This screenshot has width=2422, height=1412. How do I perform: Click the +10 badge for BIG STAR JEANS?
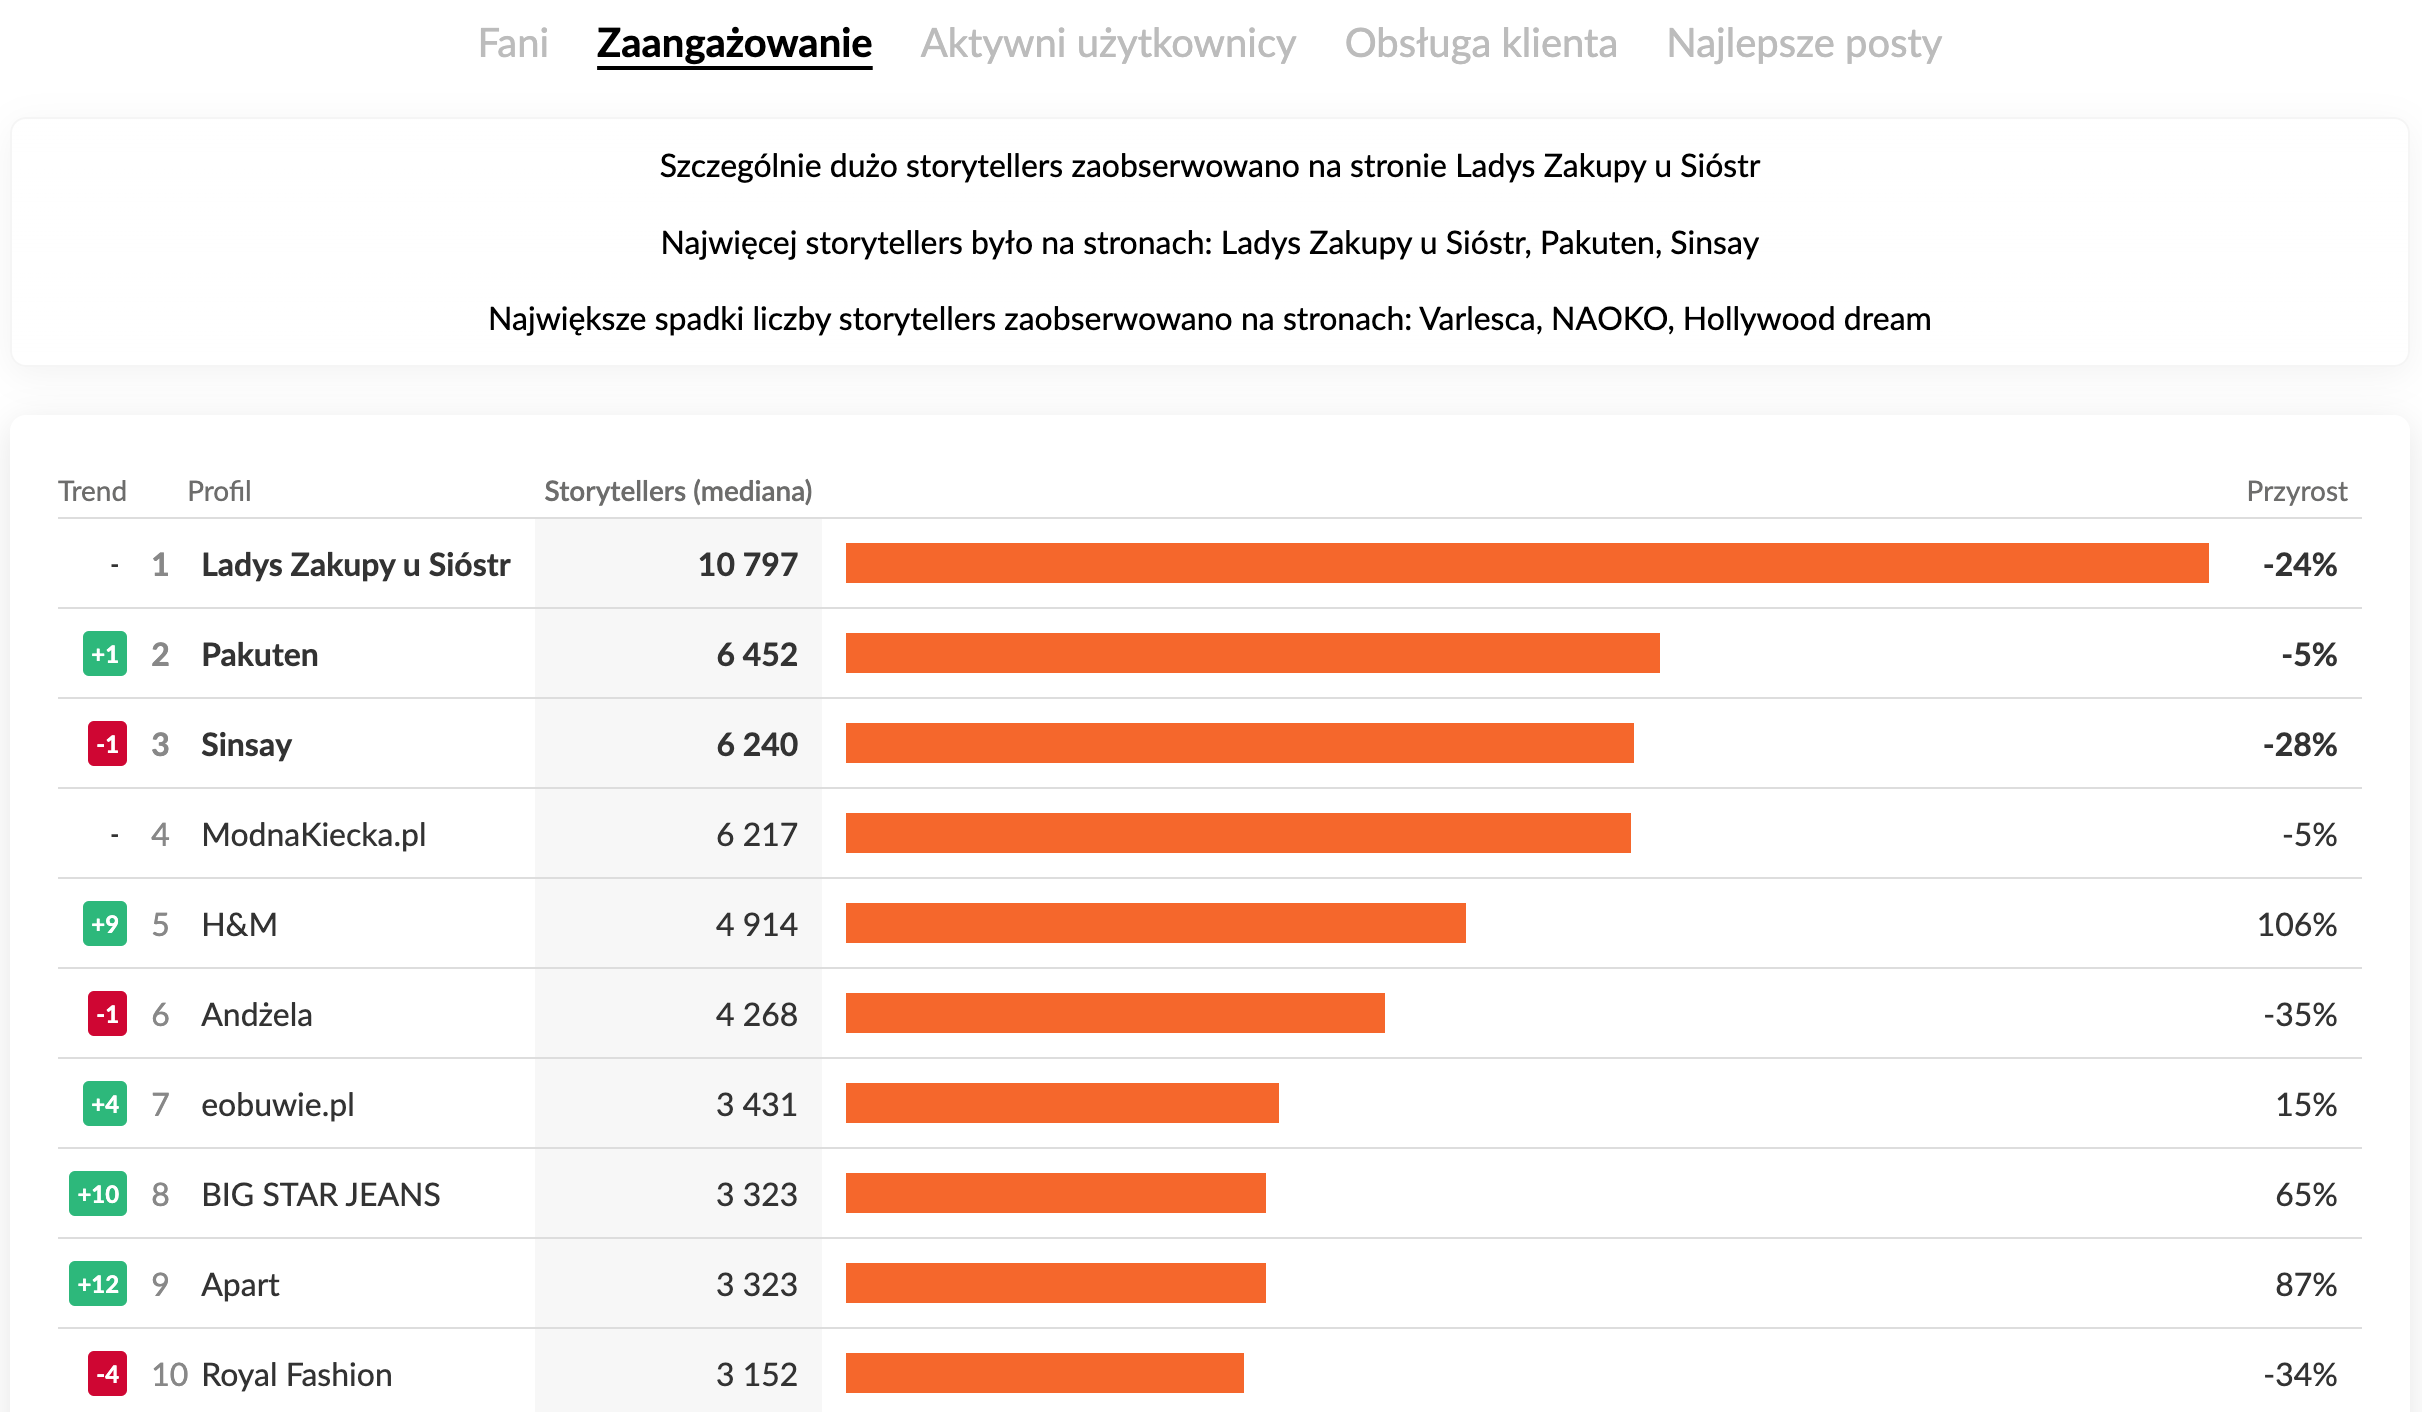coord(98,1194)
